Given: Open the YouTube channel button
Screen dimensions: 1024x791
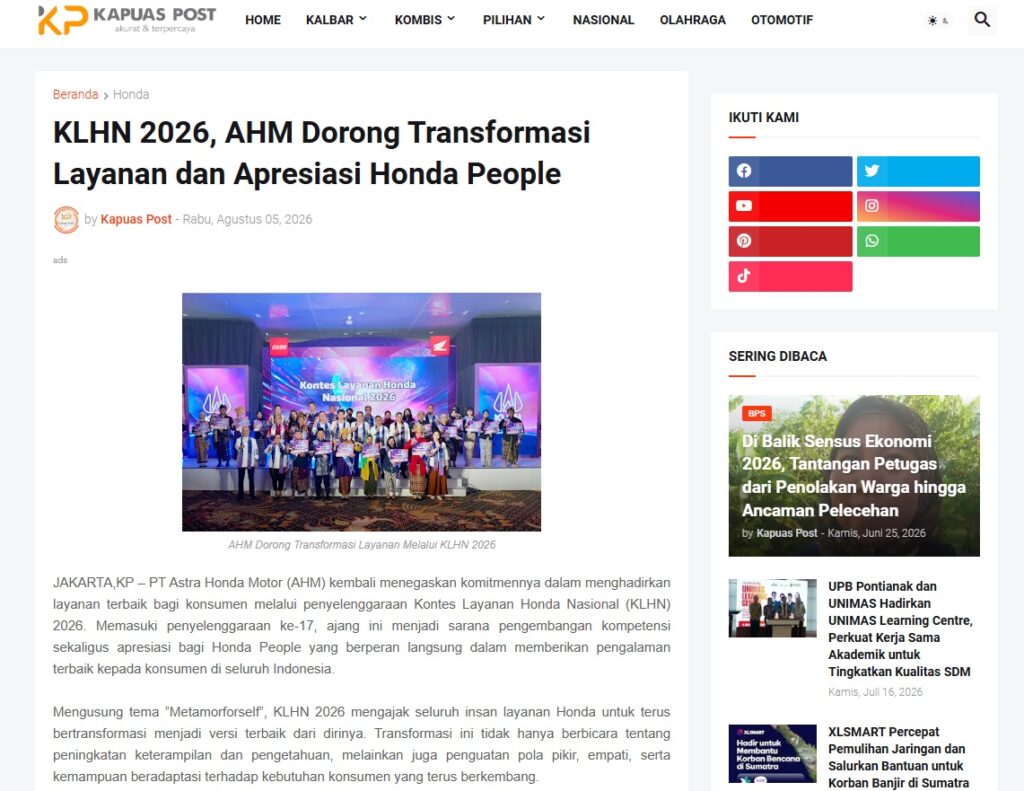Looking at the screenshot, I should 790,206.
